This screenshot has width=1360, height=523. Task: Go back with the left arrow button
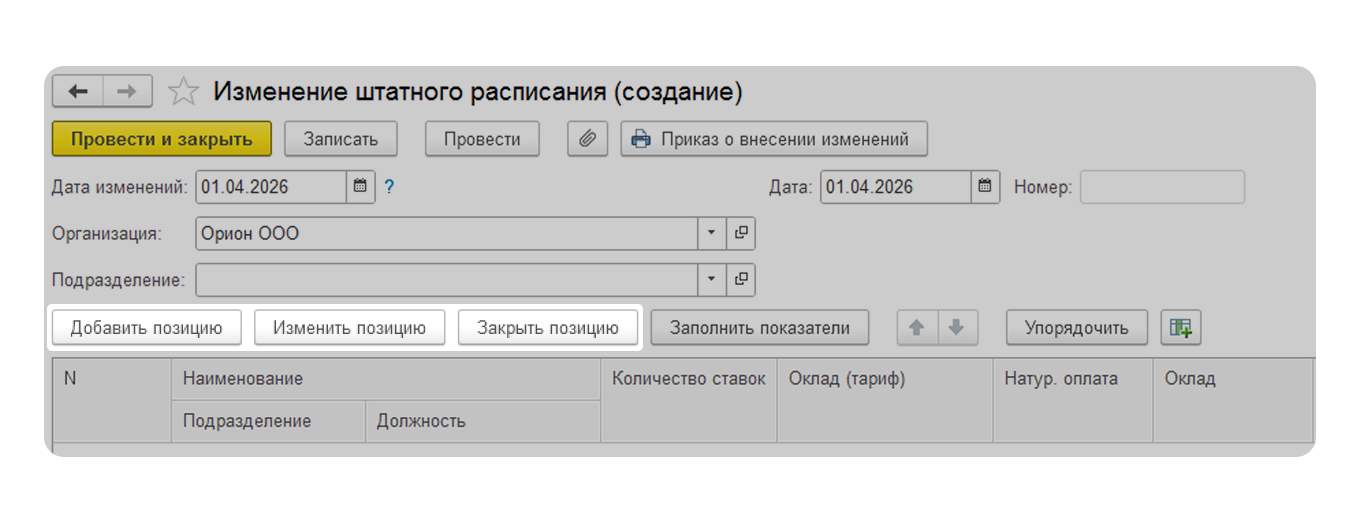(x=78, y=92)
